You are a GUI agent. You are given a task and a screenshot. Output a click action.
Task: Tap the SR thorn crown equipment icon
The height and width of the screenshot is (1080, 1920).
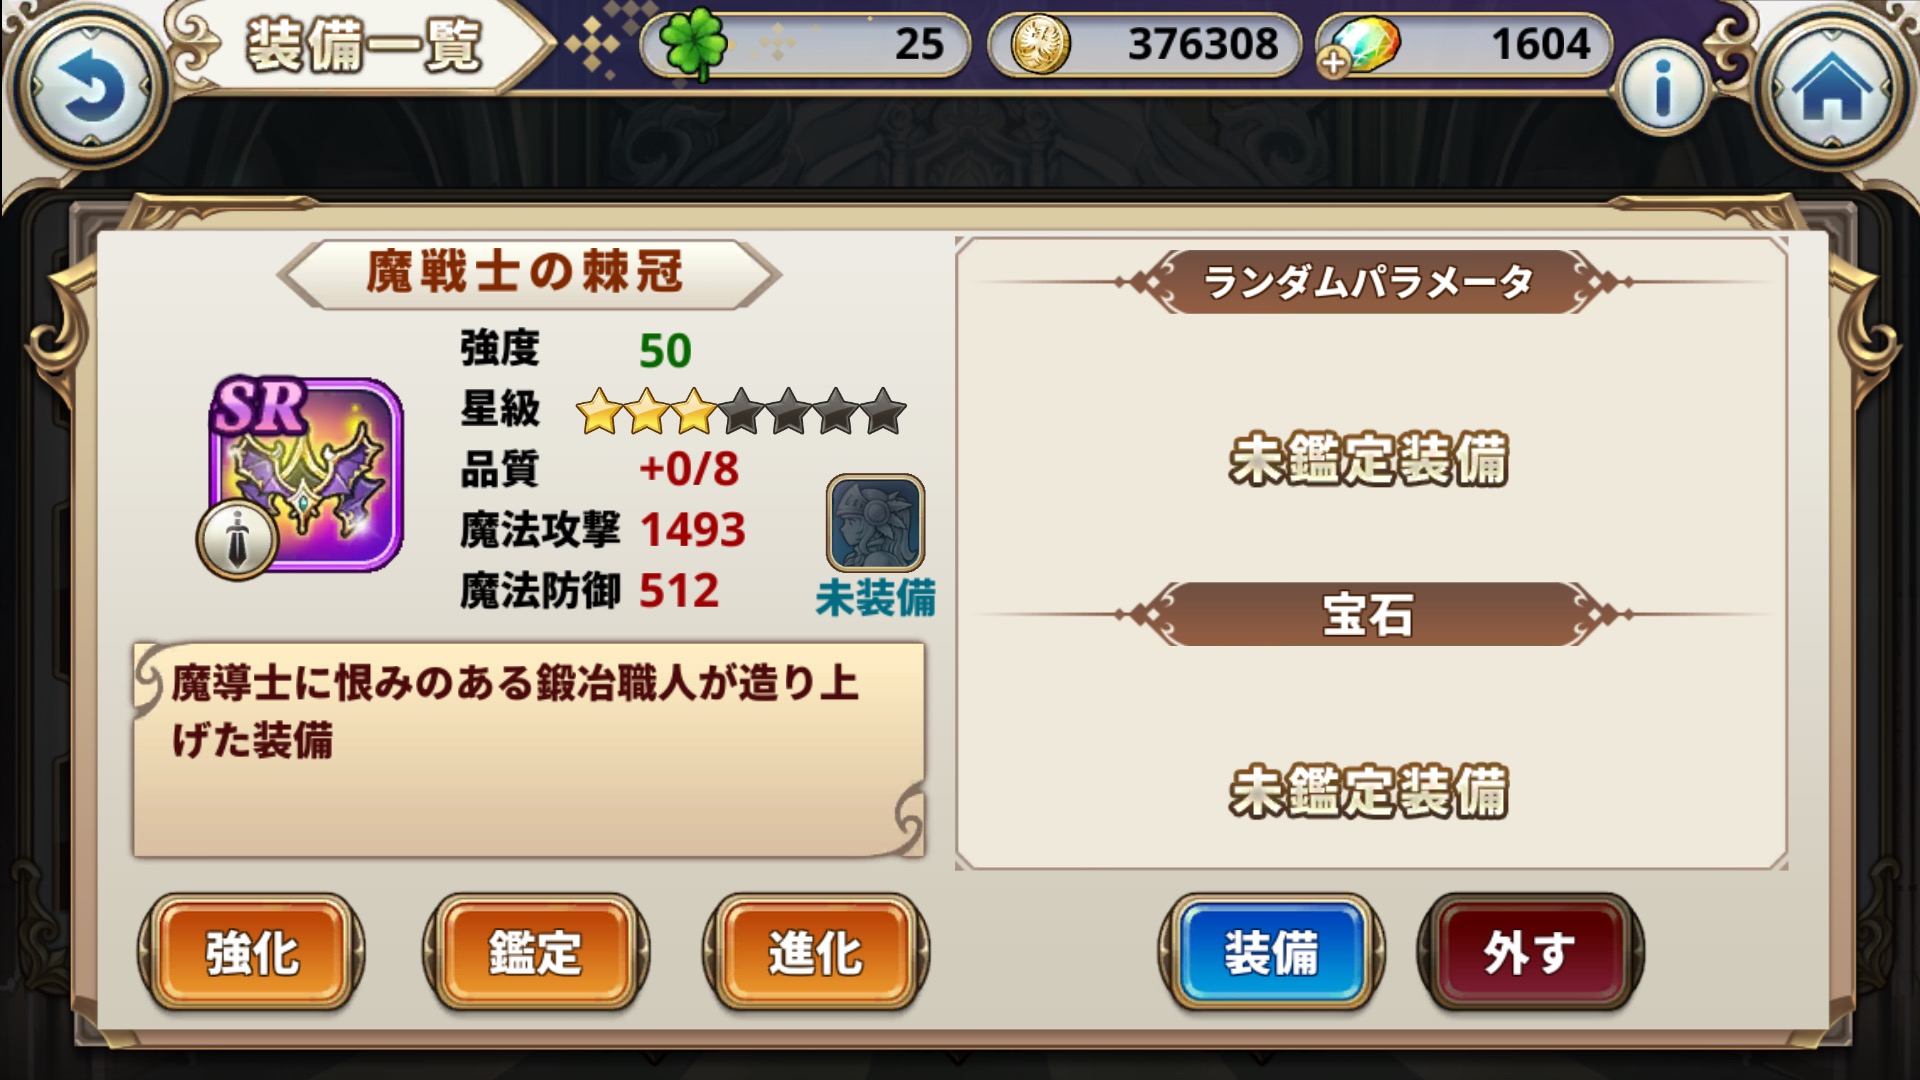(306, 475)
